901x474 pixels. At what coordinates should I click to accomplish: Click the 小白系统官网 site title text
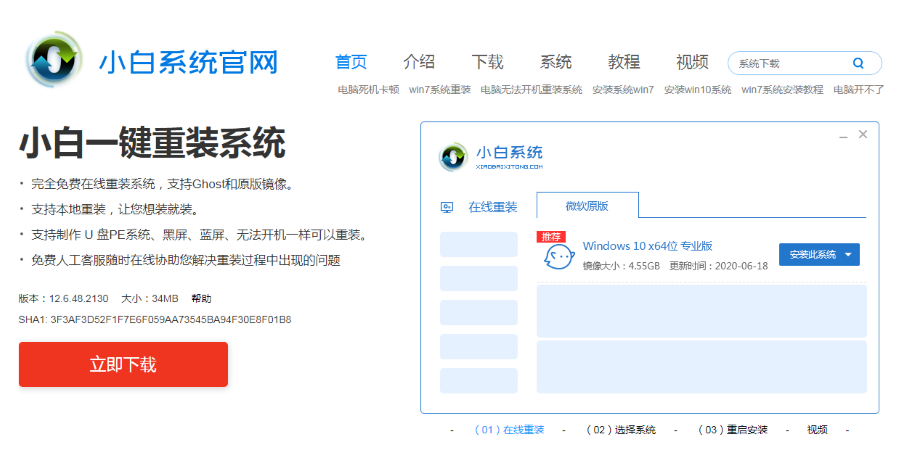click(x=188, y=63)
